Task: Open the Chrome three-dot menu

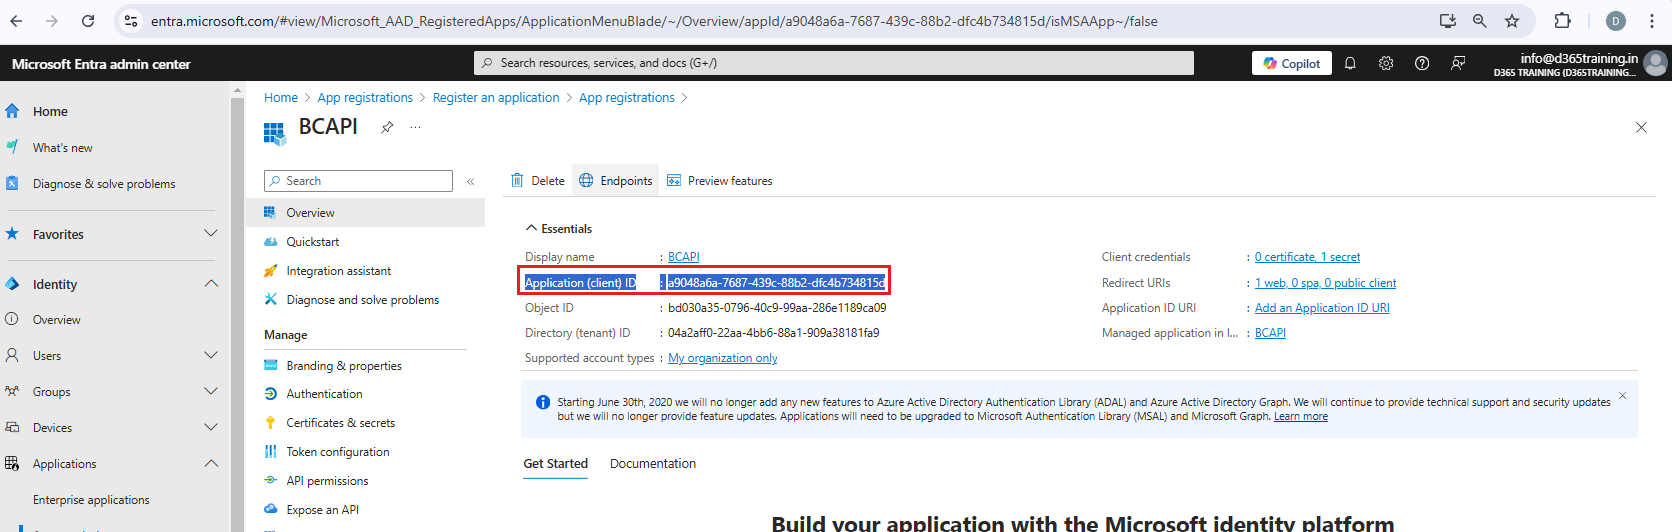Action: (x=1652, y=21)
